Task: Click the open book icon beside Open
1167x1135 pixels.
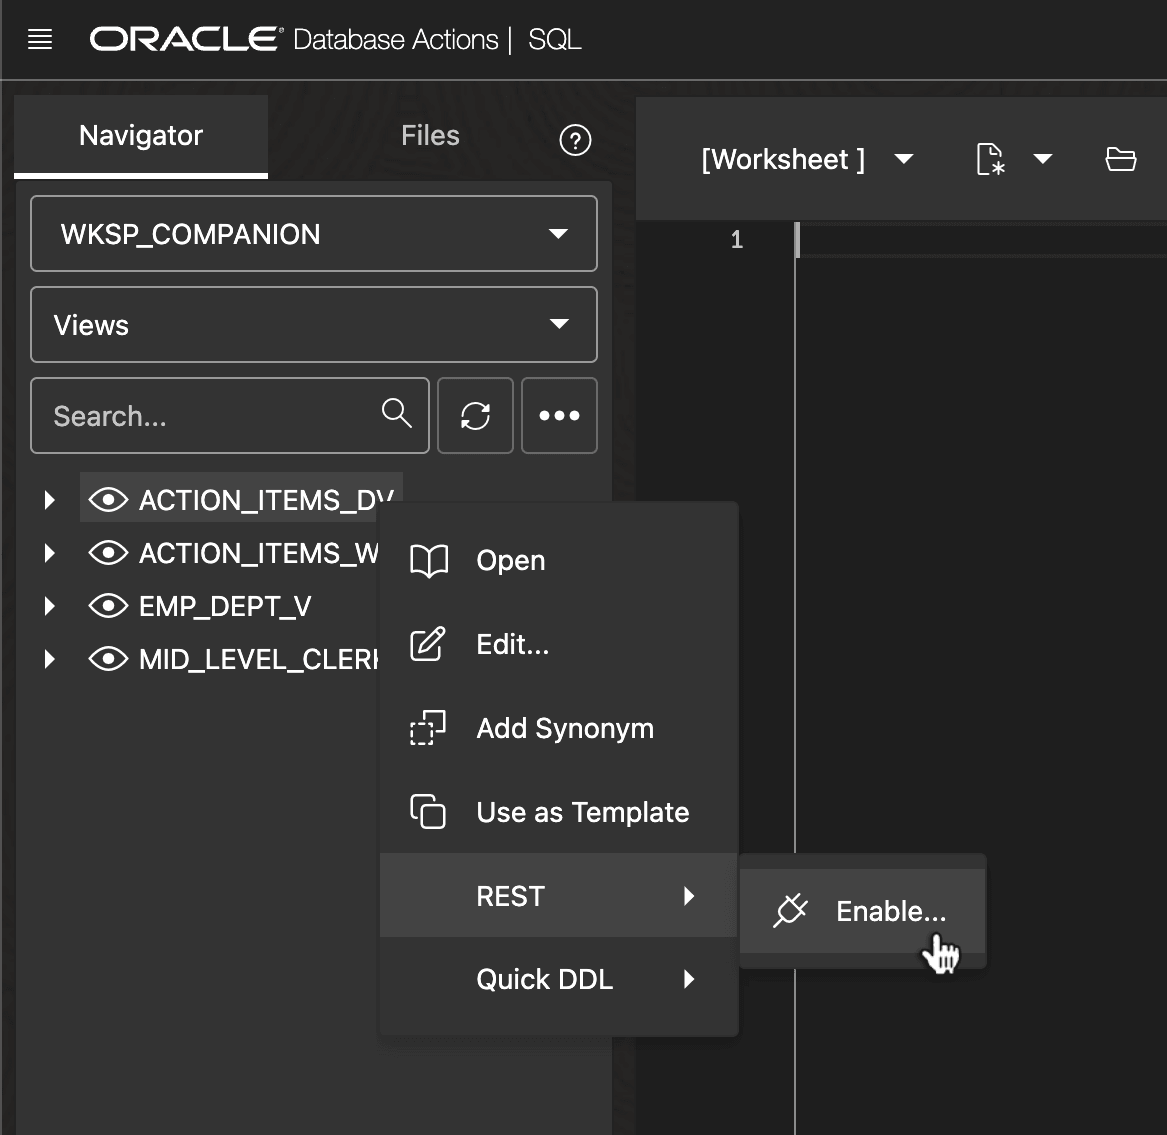Action: (429, 560)
